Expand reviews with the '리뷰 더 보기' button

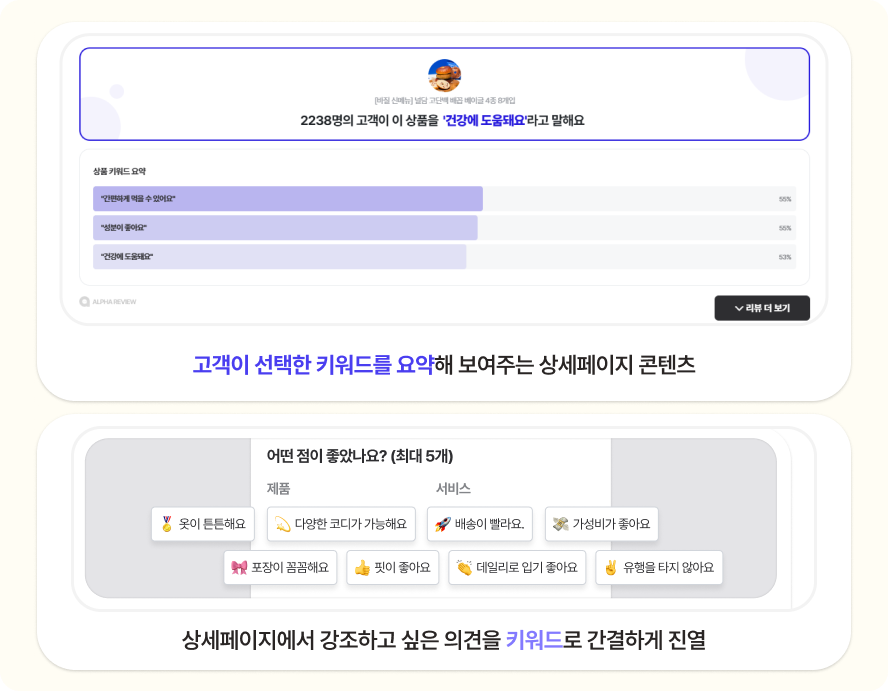tap(762, 308)
